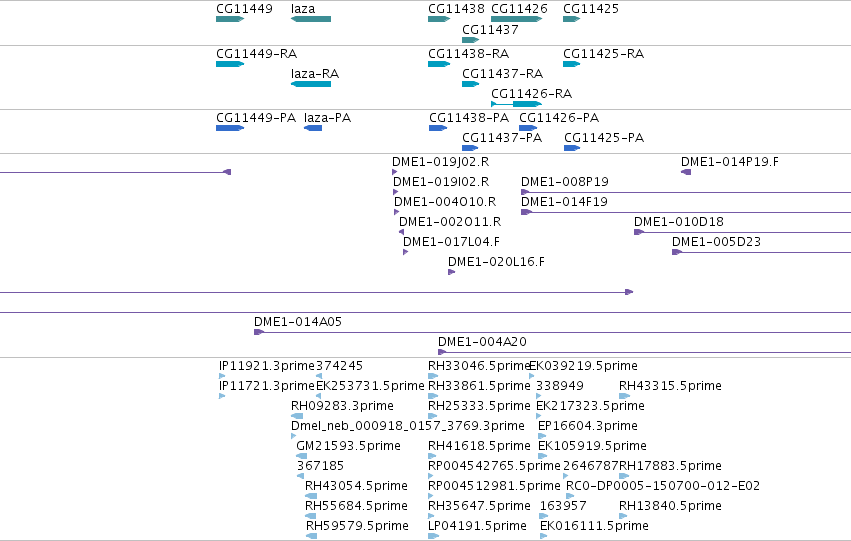
Task: Click EST RH09283.3prime
Action: click(x=342, y=406)
